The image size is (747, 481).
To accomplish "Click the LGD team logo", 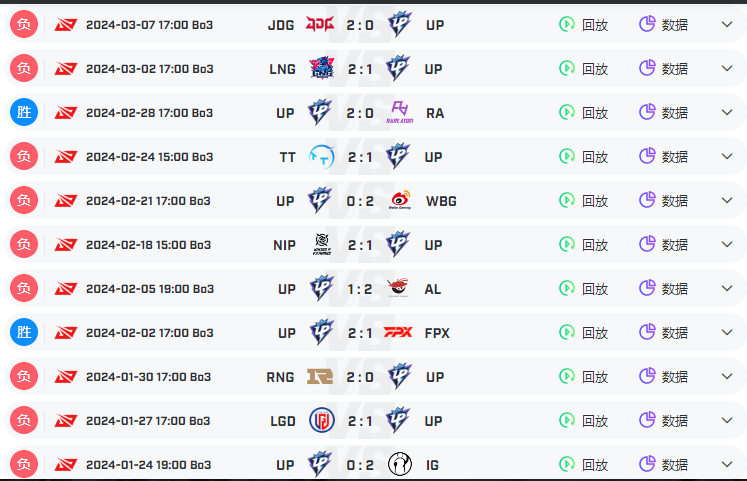I will [322, 421].
